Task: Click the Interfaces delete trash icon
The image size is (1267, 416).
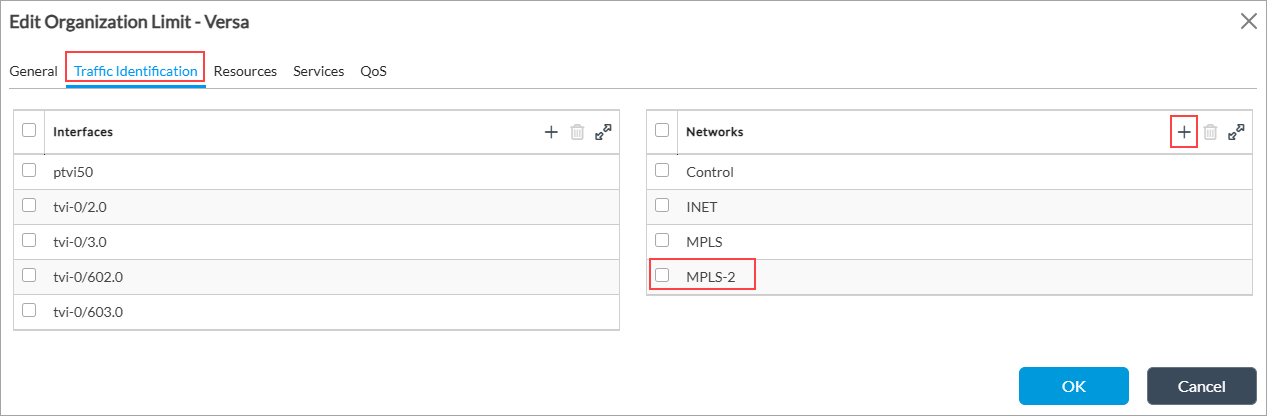Action: pos(577,132)
